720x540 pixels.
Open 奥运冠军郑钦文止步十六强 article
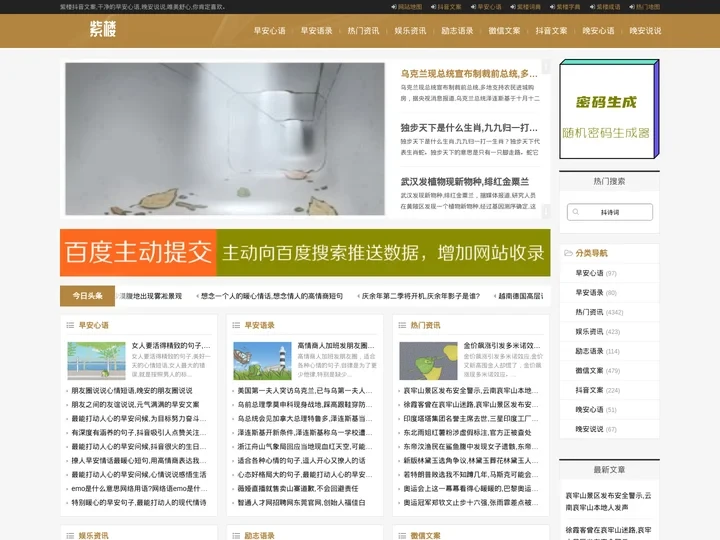pyautogui.click(x=471, y=503)
